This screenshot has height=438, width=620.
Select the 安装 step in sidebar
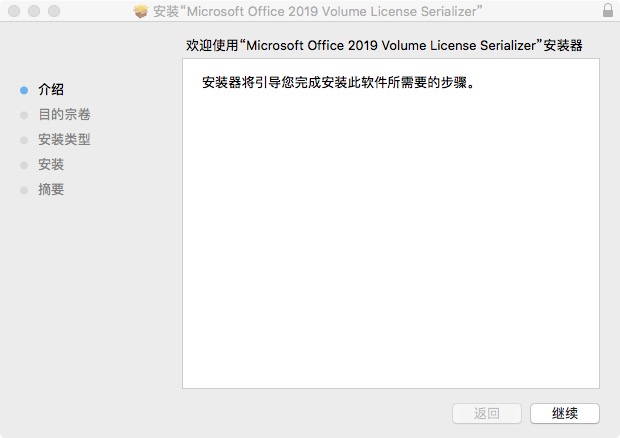(x=51, y=164)
